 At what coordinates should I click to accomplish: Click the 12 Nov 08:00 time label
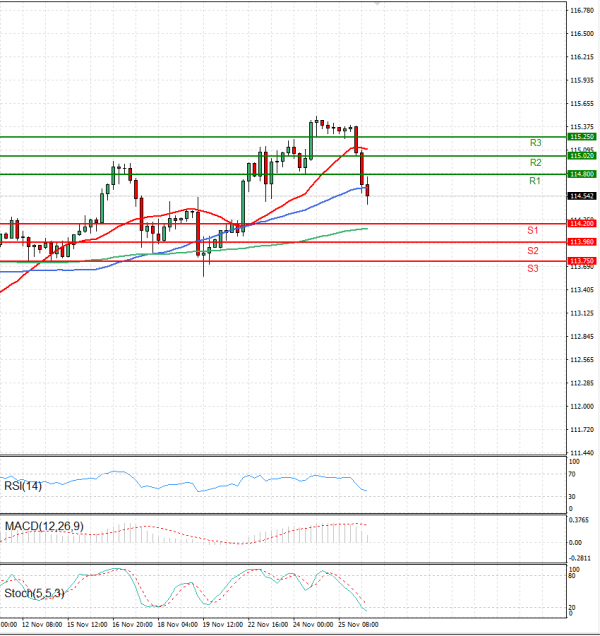point(42,625)
